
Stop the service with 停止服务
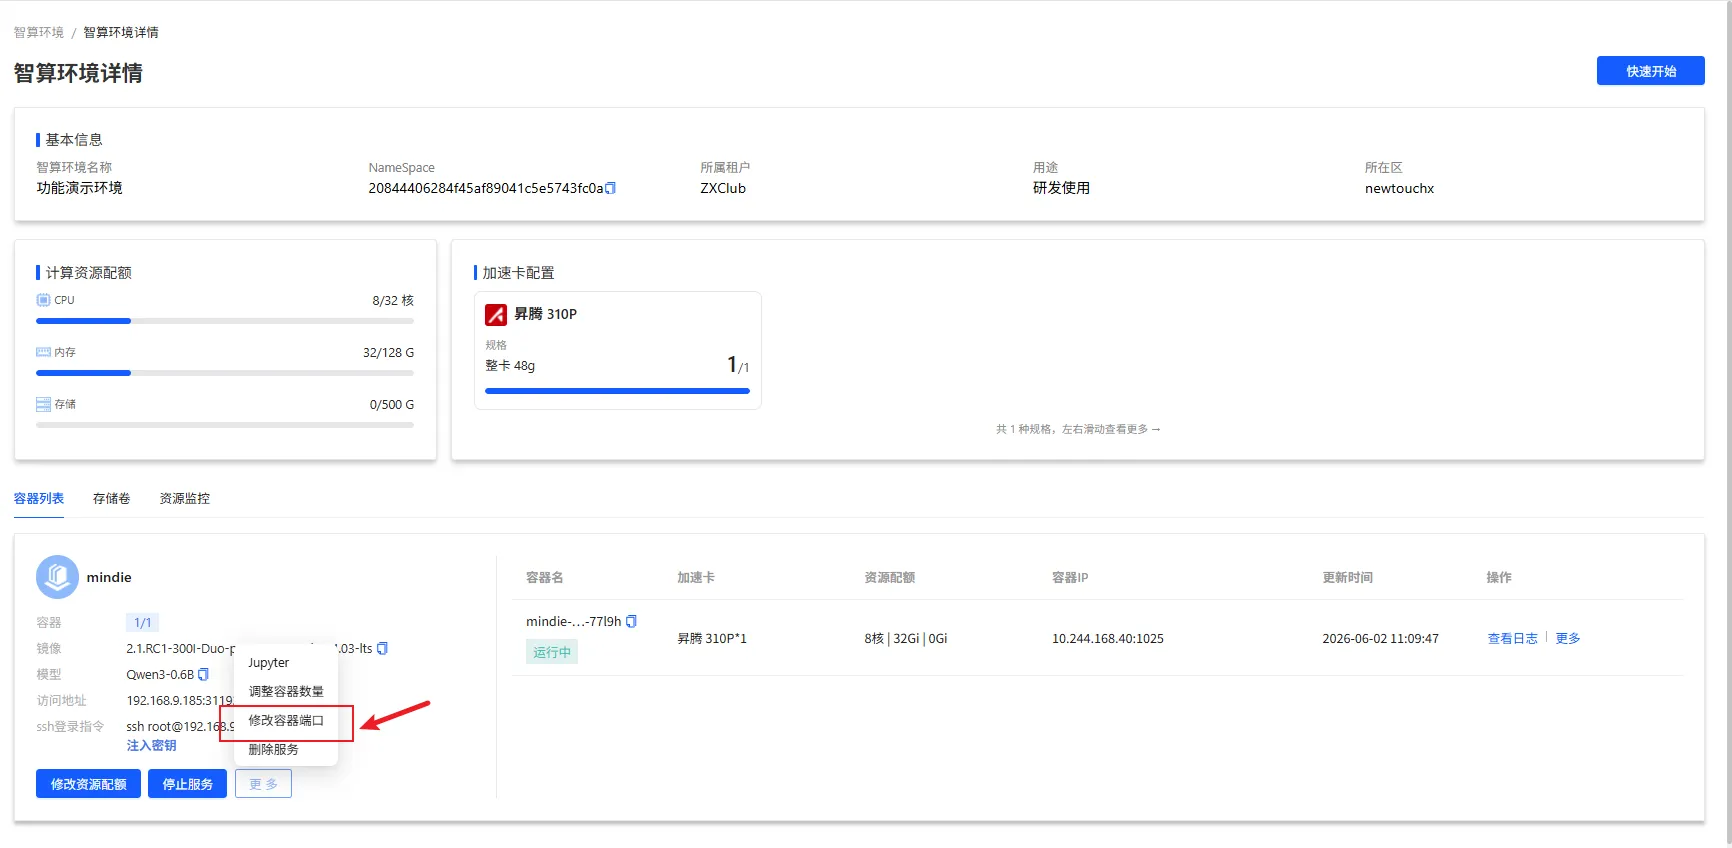point(188,784)
